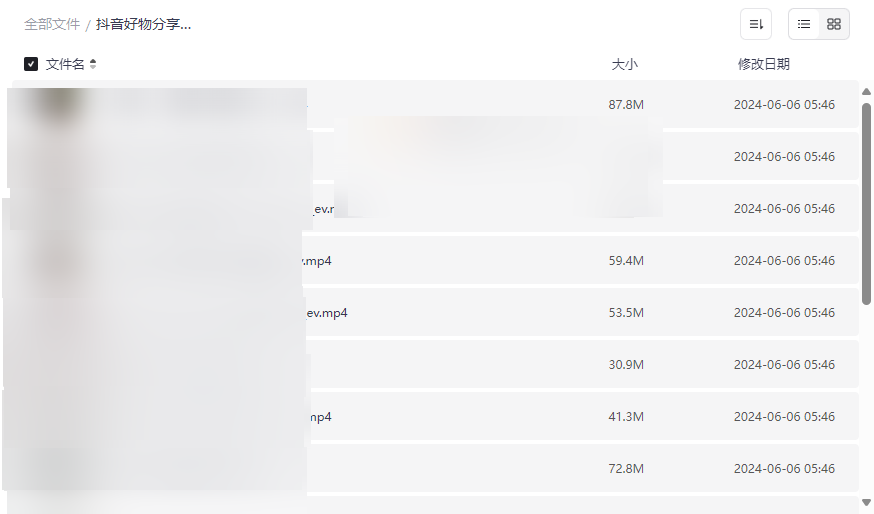Click the vertical scrollbar thumb
The width and height of the screenshot is (874, 514).
coord(866,200)
